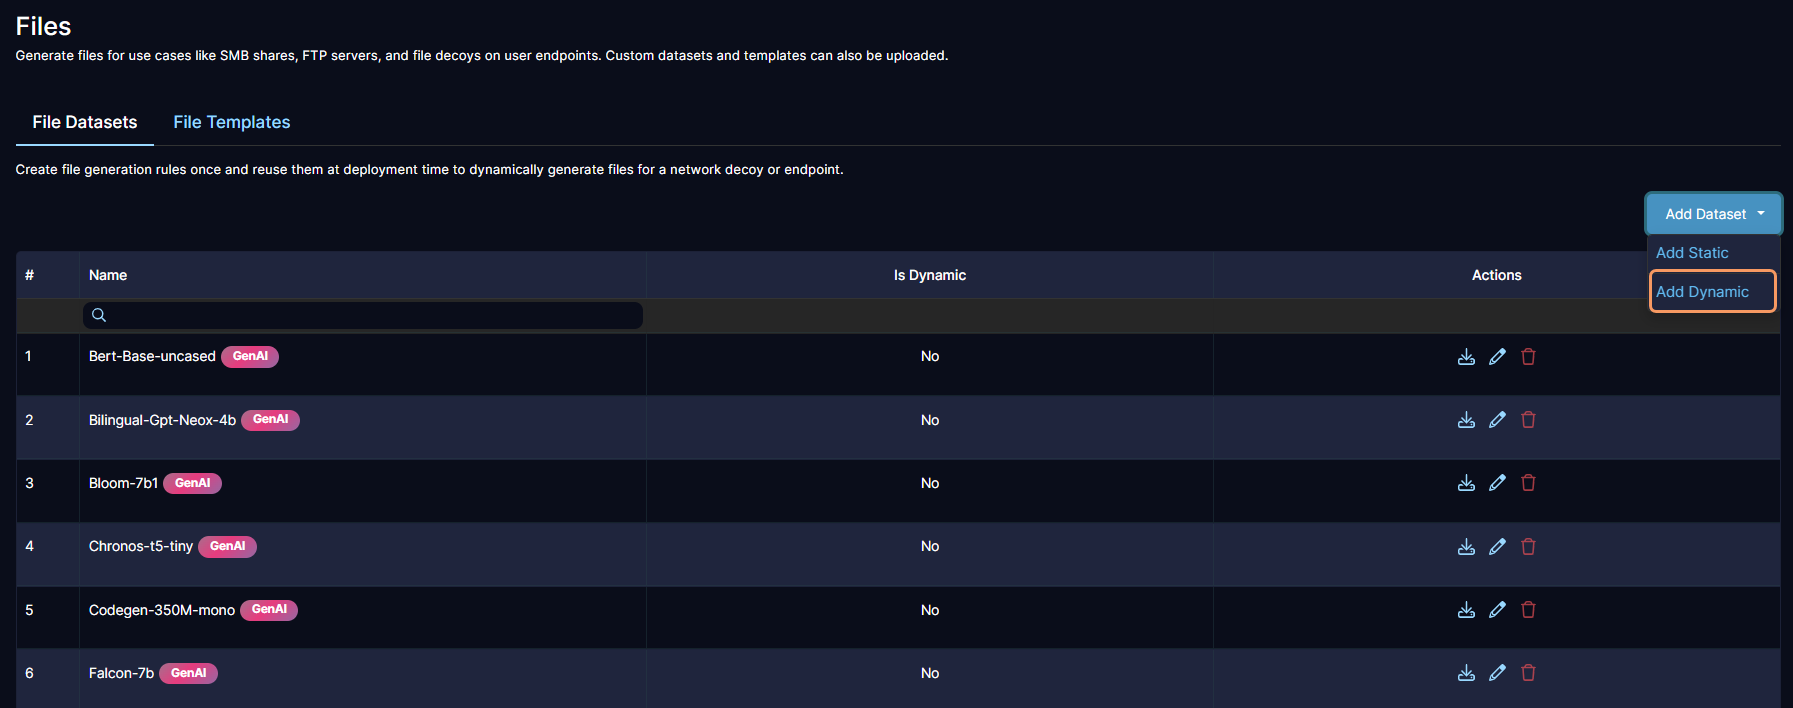Edit the Bilingual-Gpt-Neox-4b dataset
1793x708 pixels.
point(1497,419)
